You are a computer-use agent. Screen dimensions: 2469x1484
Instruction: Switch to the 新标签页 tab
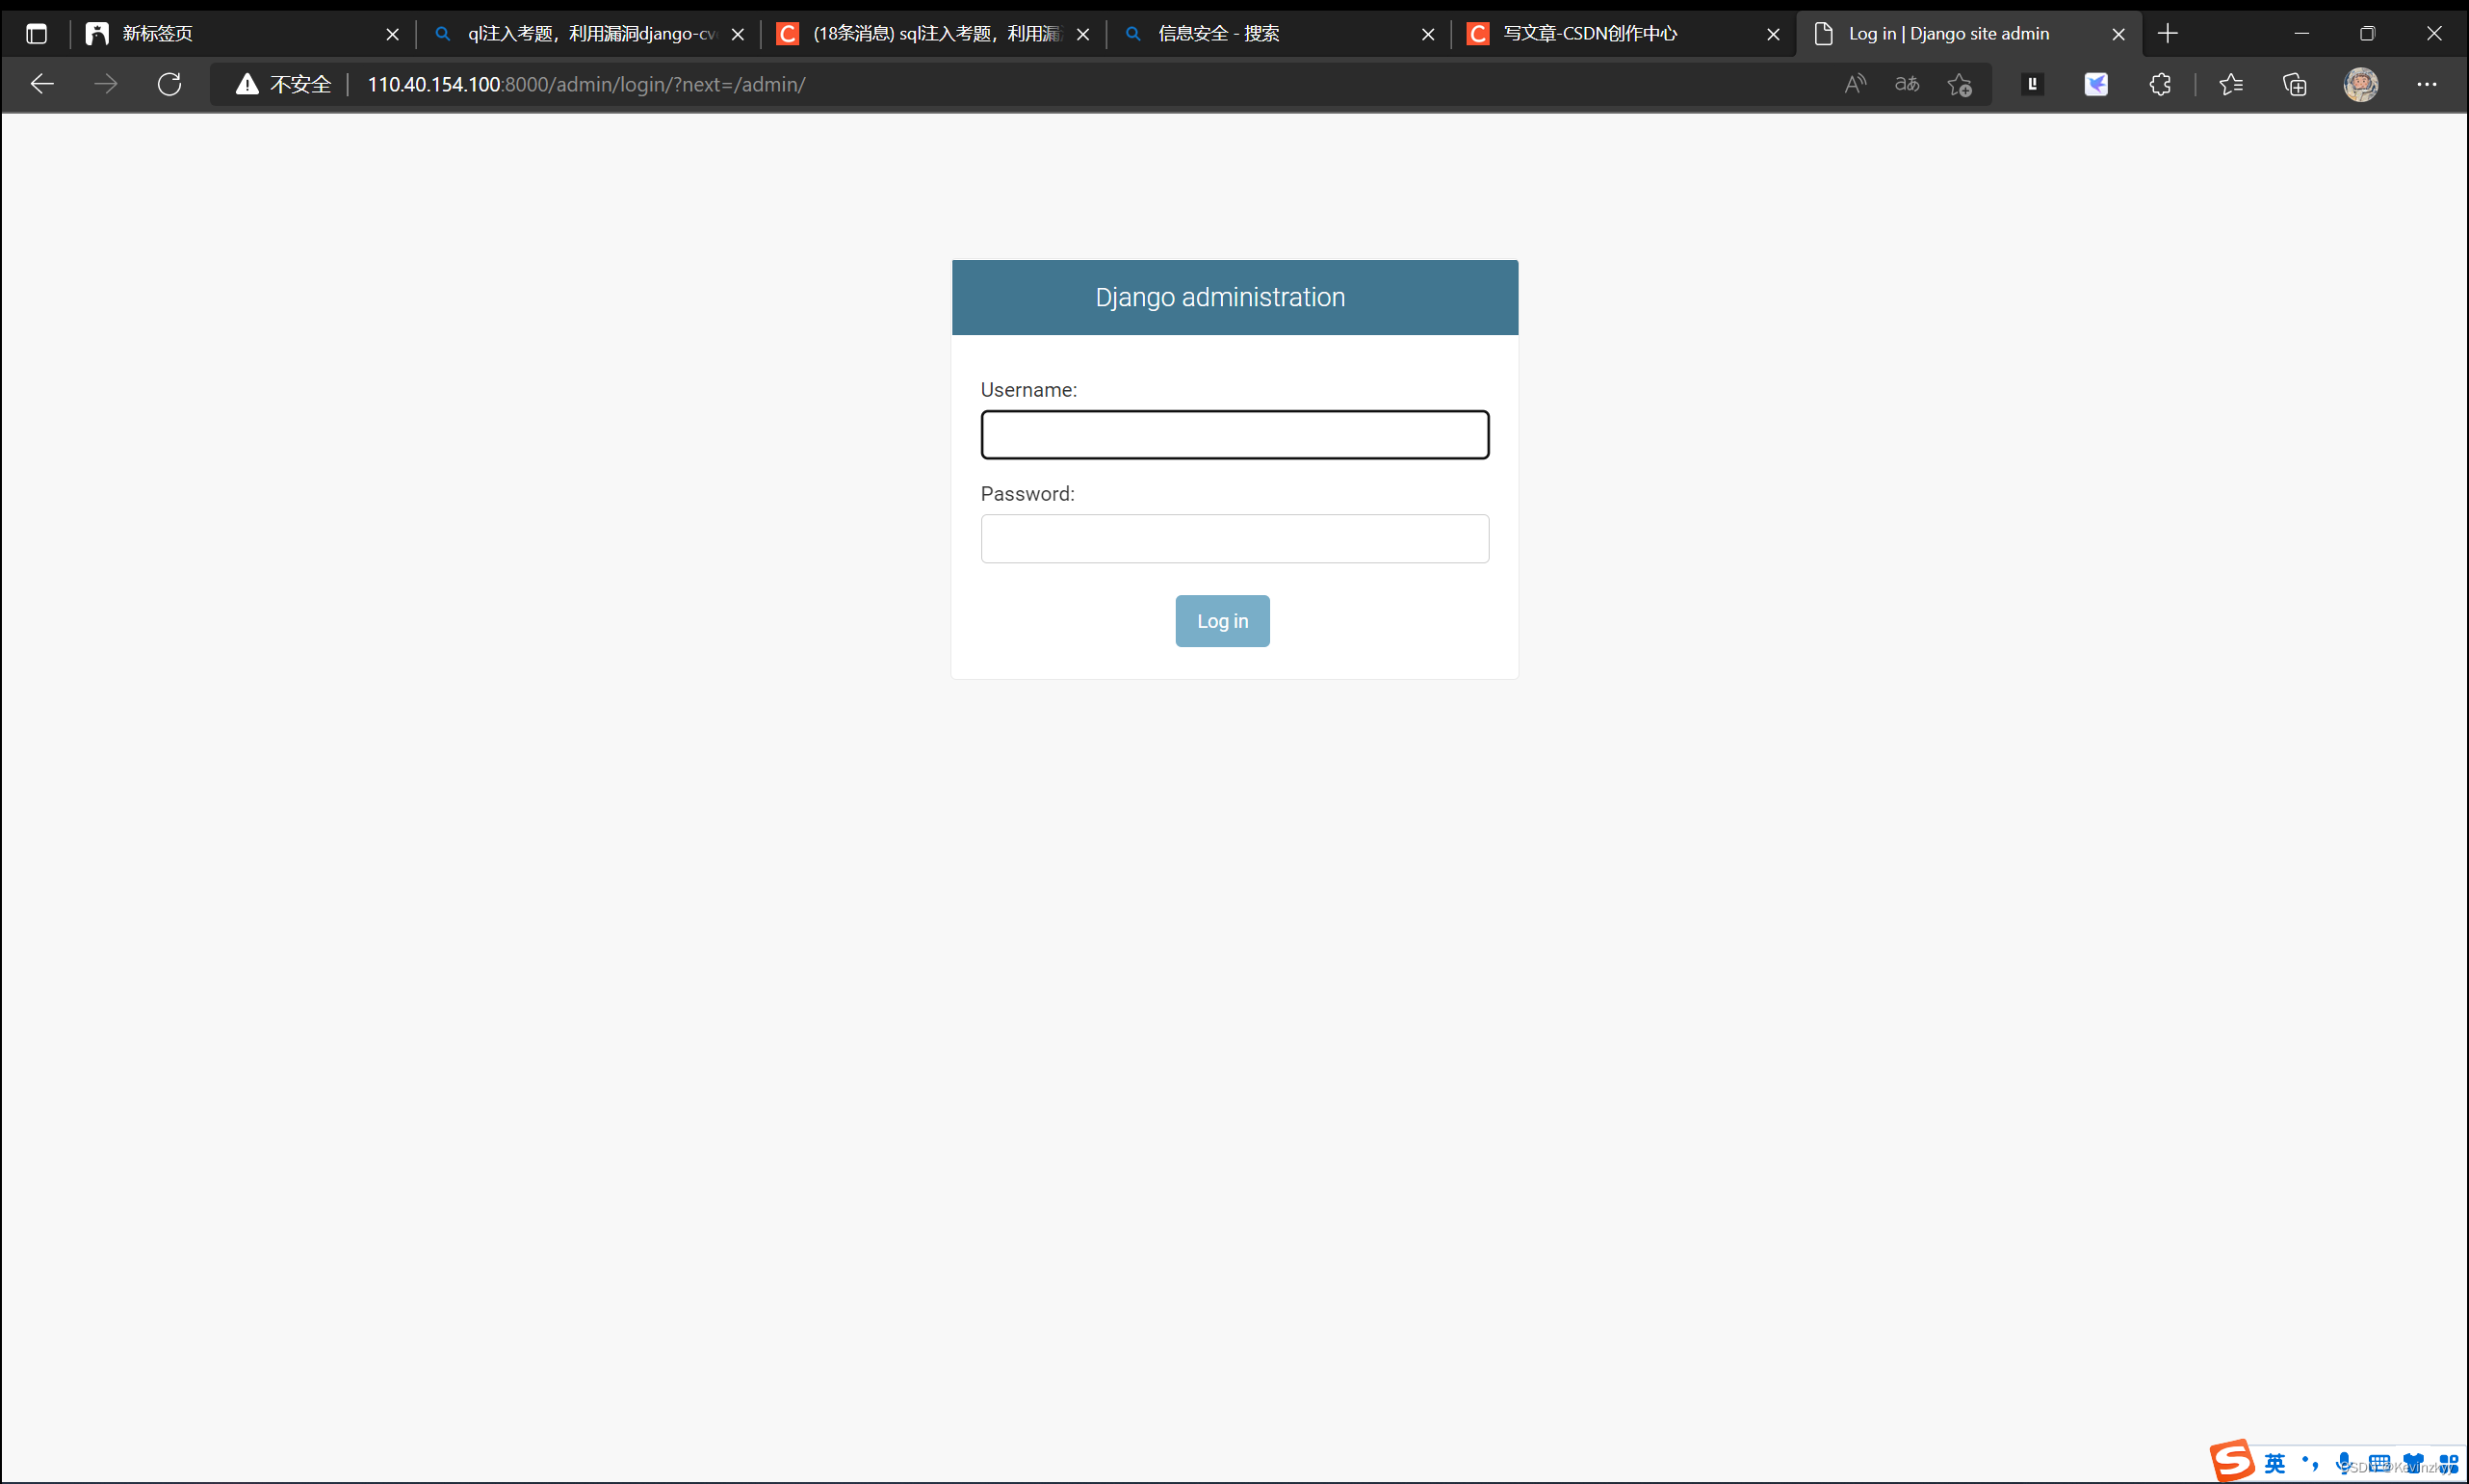pyautogui.click(x=240, y=34)
